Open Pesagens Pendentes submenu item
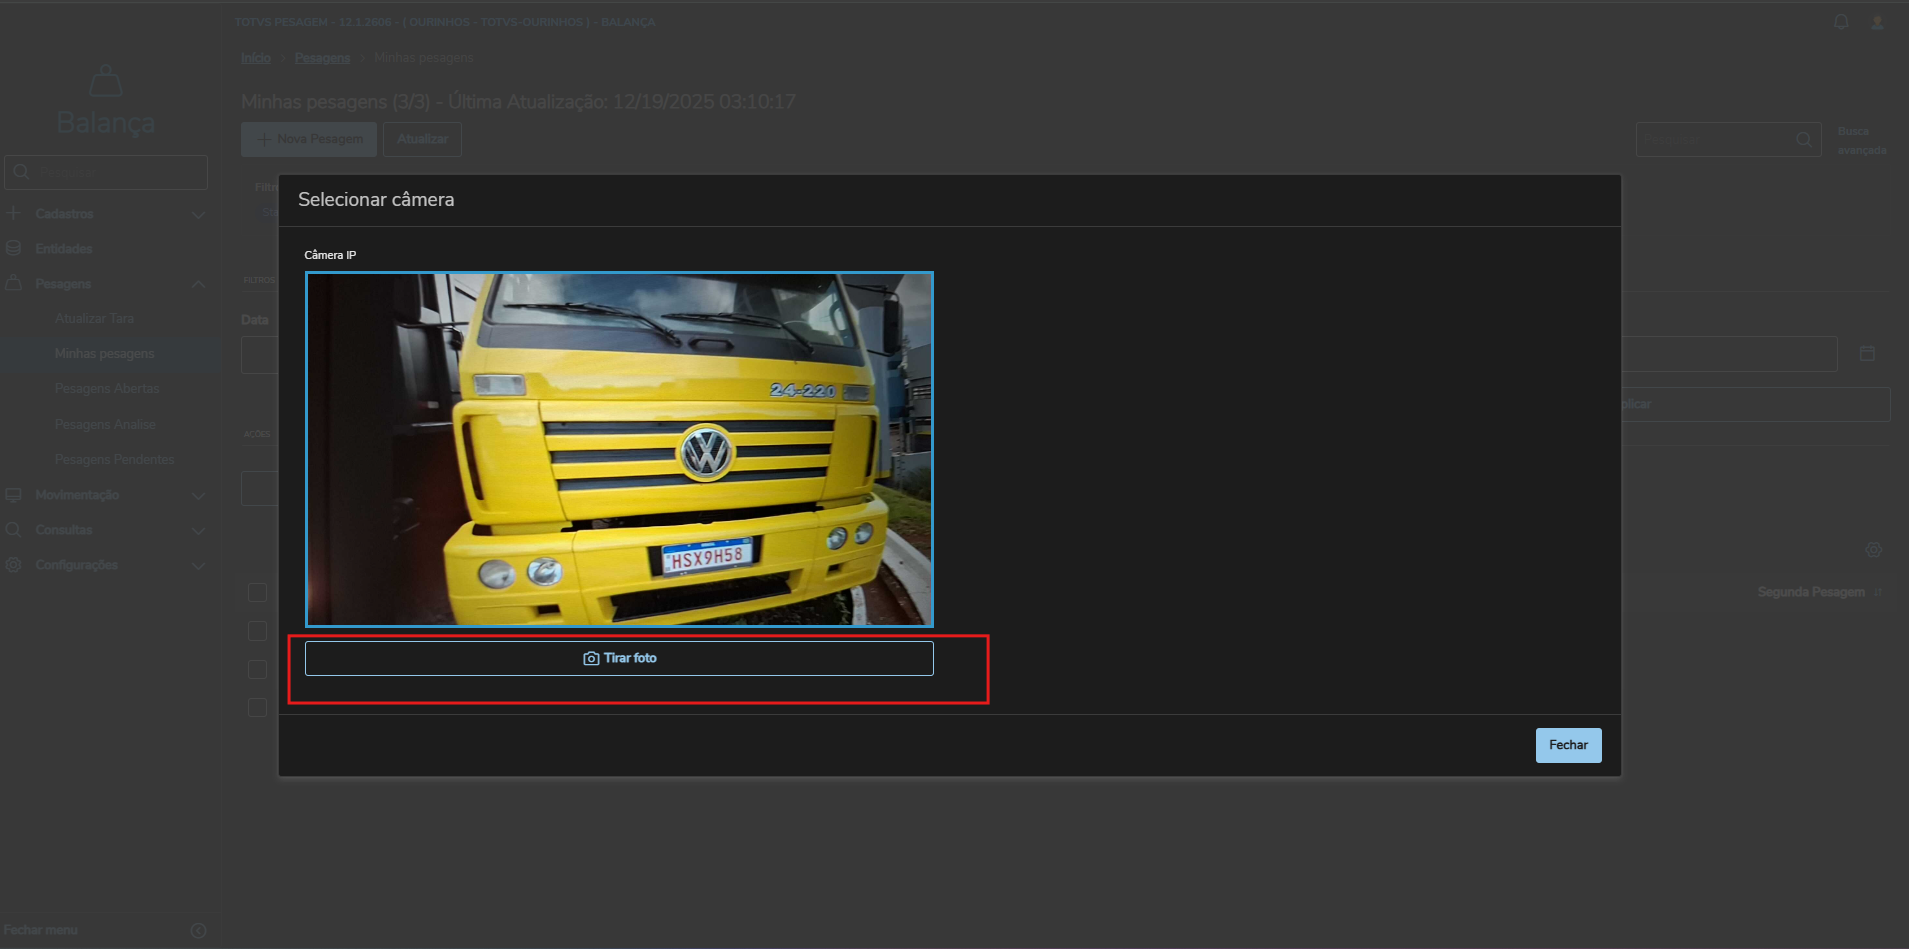 [114, 460]
